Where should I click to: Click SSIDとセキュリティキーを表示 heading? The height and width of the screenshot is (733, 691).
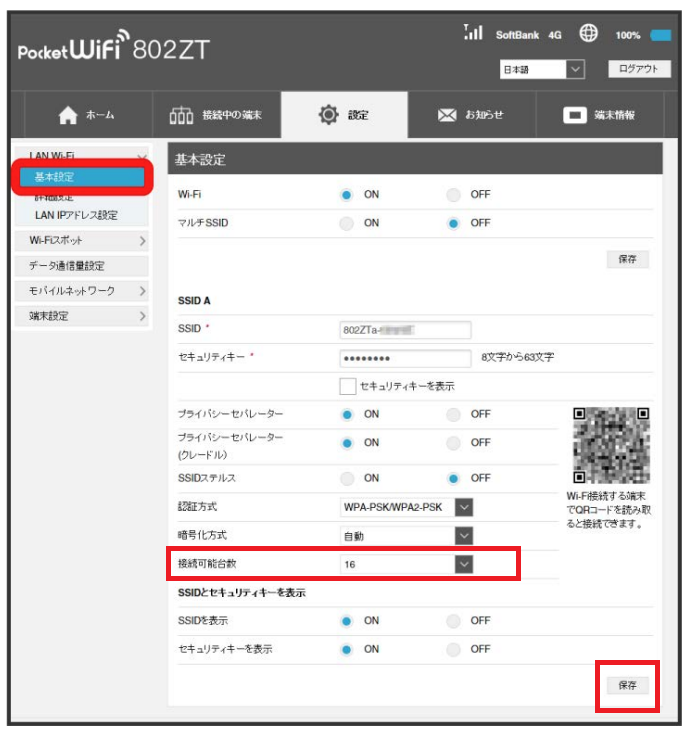coord(242,593)
